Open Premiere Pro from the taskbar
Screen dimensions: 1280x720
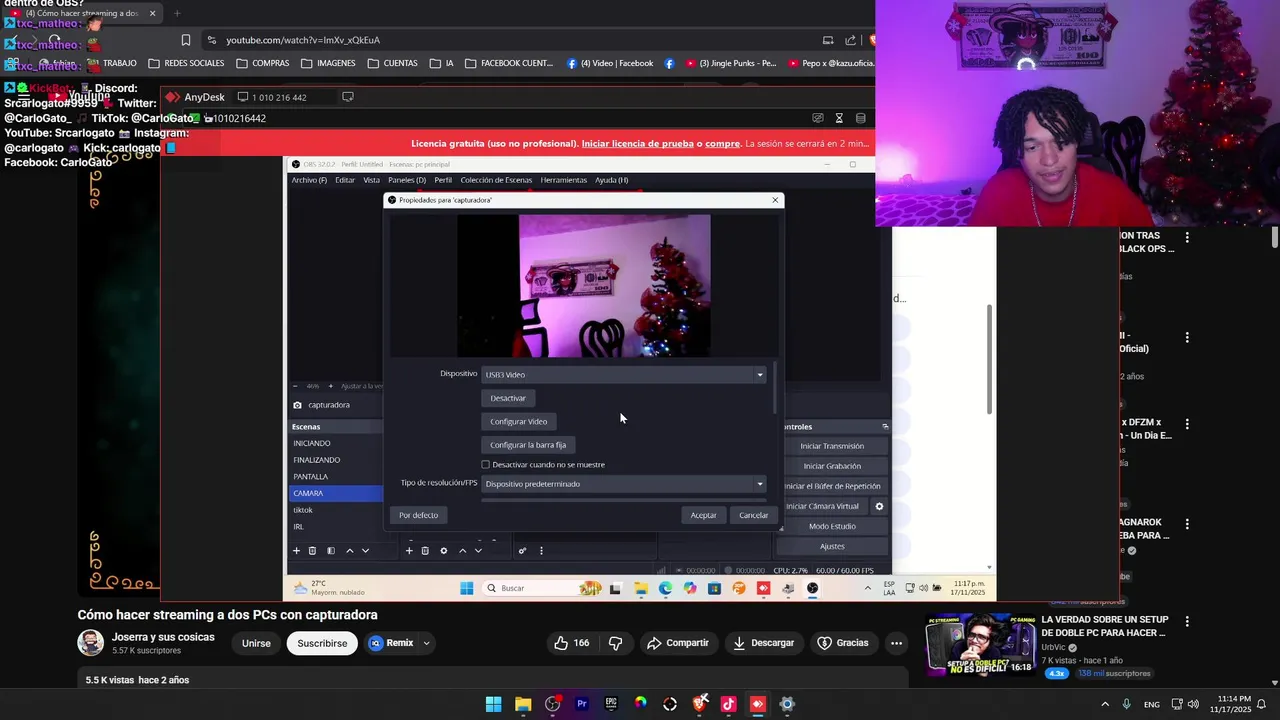coord(582,704)
